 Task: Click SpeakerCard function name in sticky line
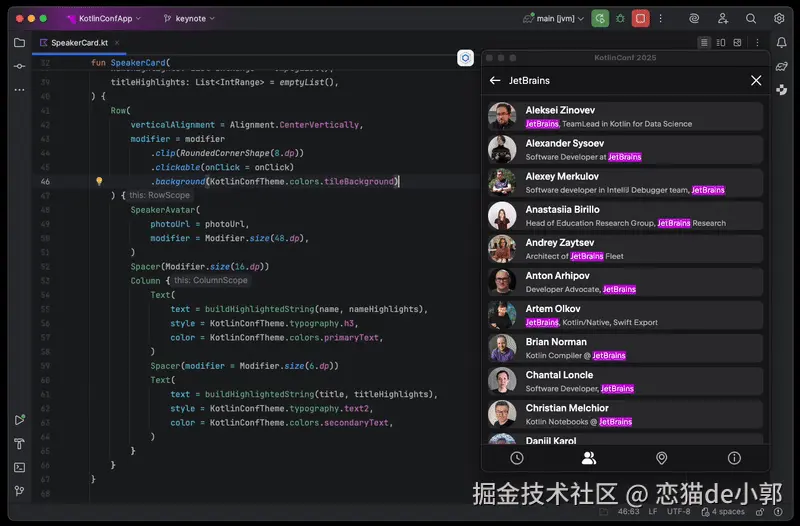138,63
